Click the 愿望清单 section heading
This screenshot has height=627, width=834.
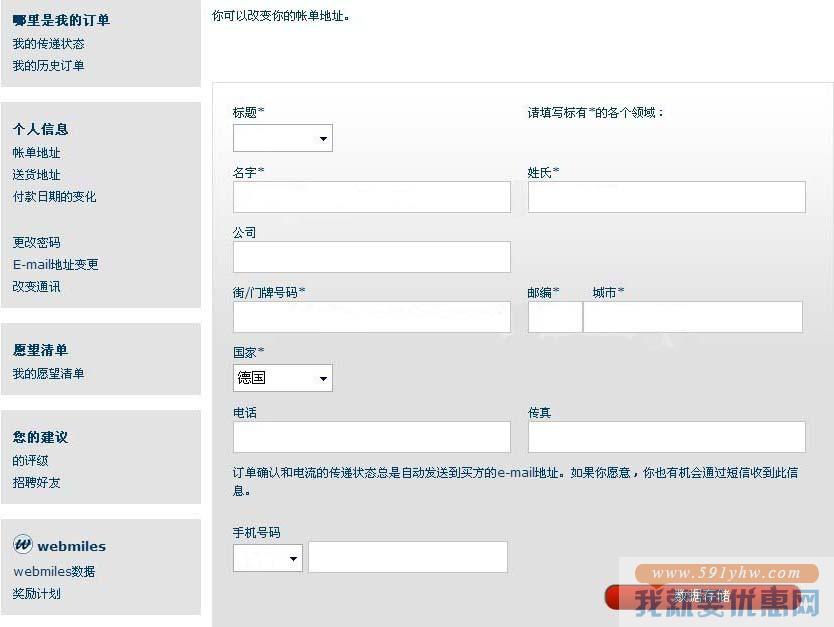pyautogui.click(x=40, y=350)
